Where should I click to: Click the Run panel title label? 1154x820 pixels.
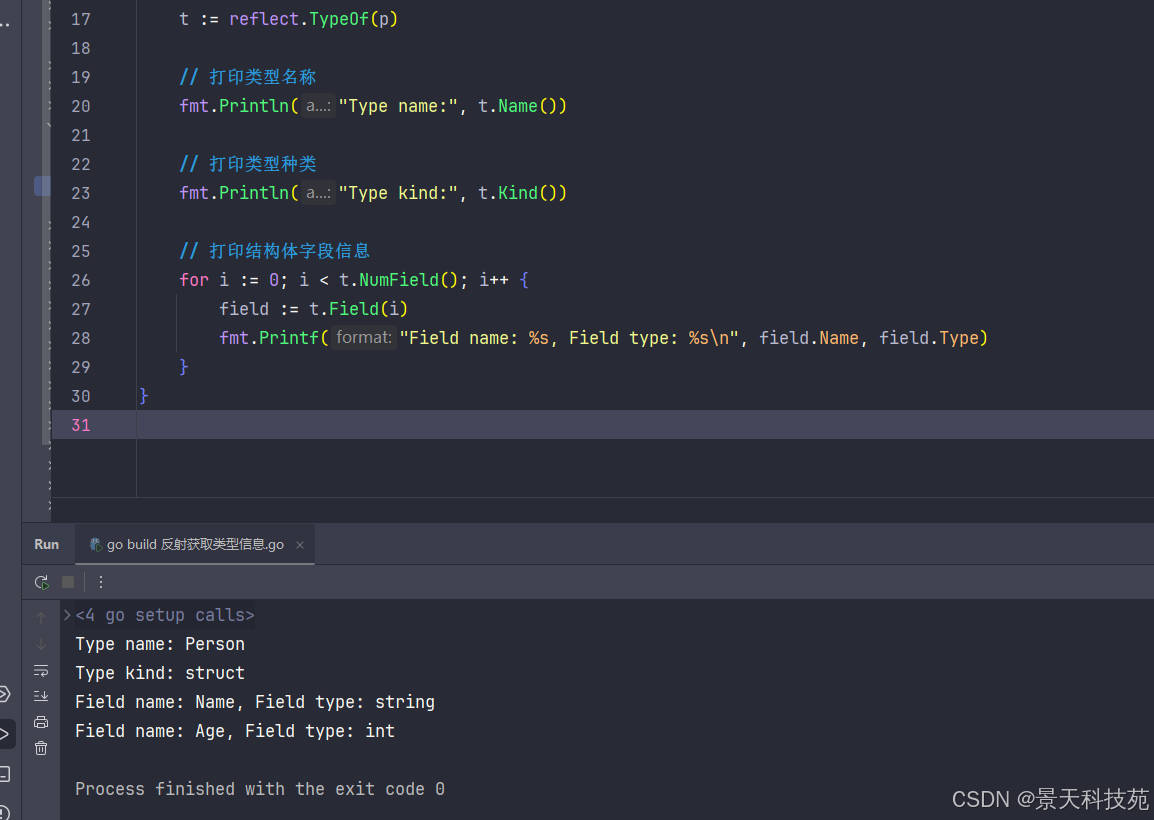click(x=46, y=545)
